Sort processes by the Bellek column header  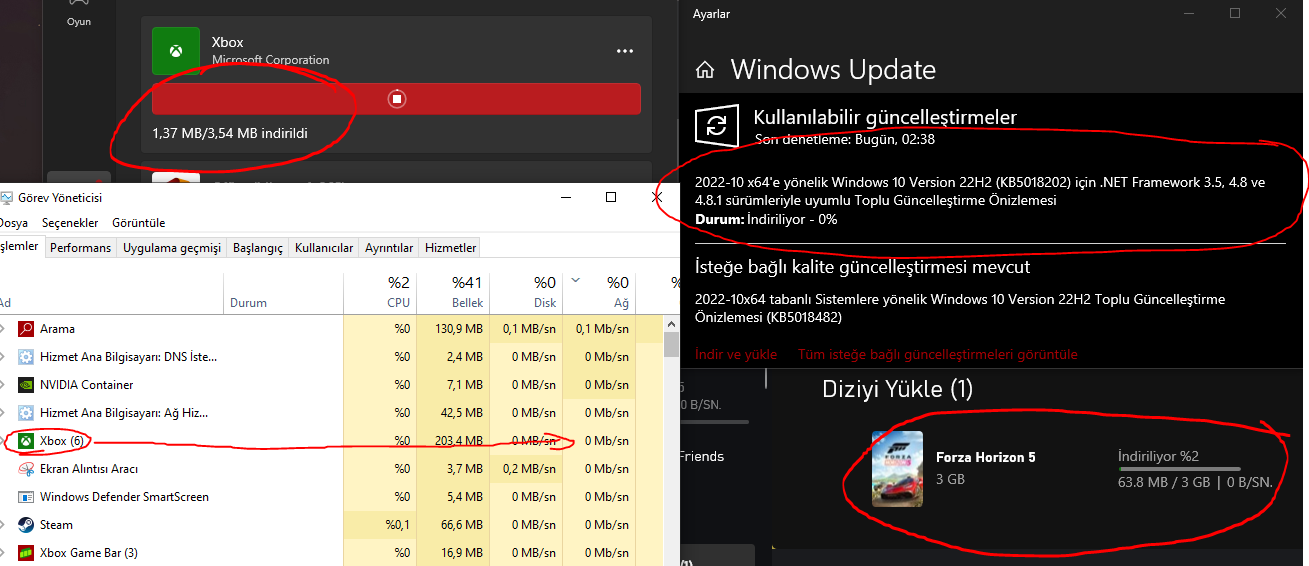[x=452, y=292]
